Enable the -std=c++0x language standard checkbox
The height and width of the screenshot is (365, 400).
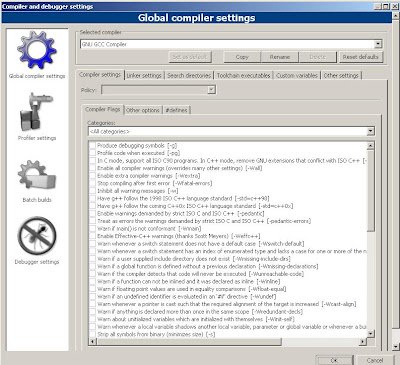pyautogui.click(x=92, y=206)
